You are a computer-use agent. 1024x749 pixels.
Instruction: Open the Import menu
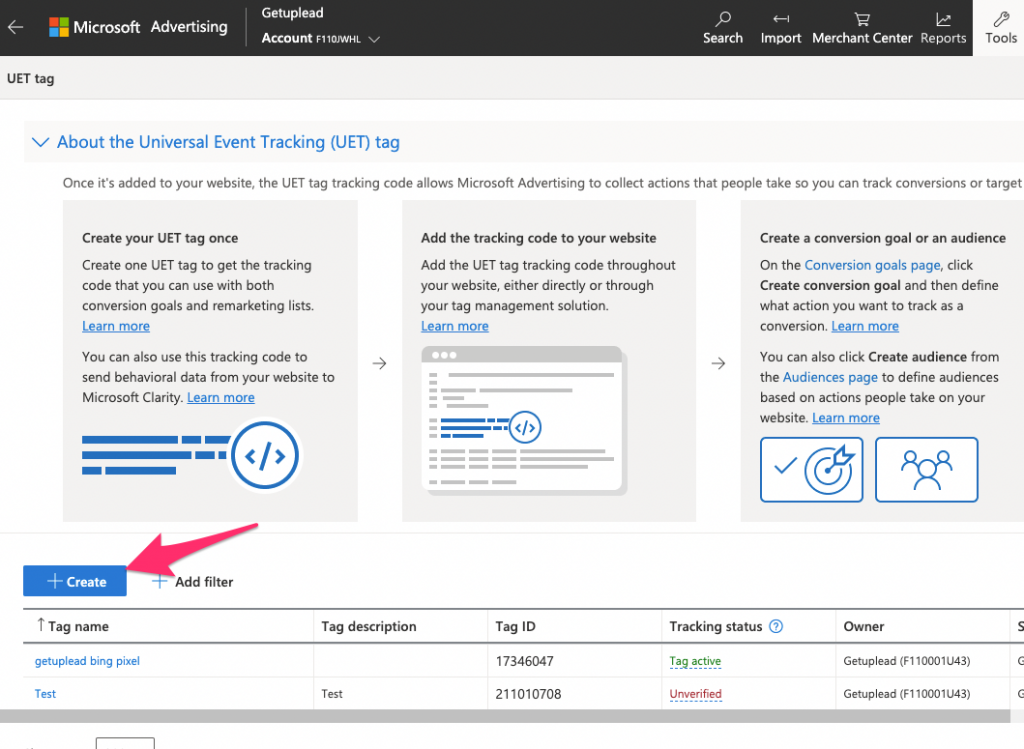780,28
